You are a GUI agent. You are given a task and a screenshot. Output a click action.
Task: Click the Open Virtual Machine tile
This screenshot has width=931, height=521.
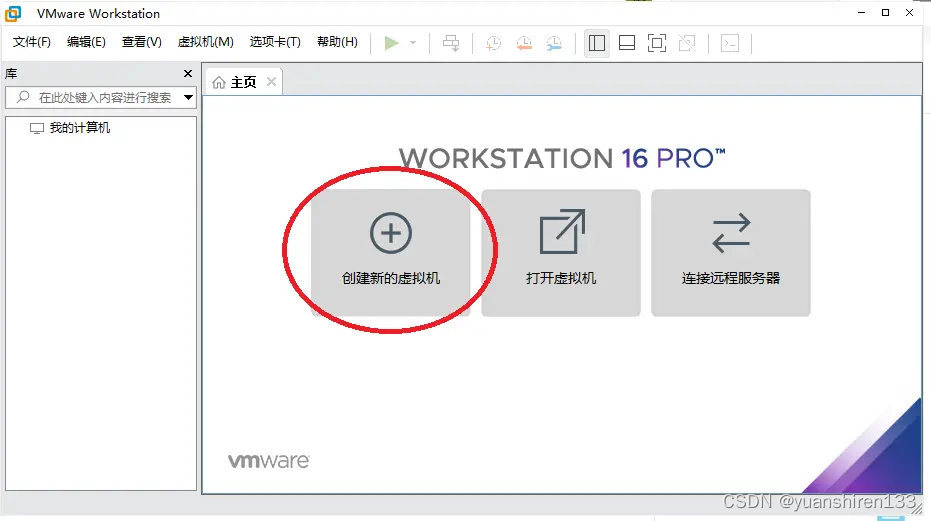pos(560,253)
